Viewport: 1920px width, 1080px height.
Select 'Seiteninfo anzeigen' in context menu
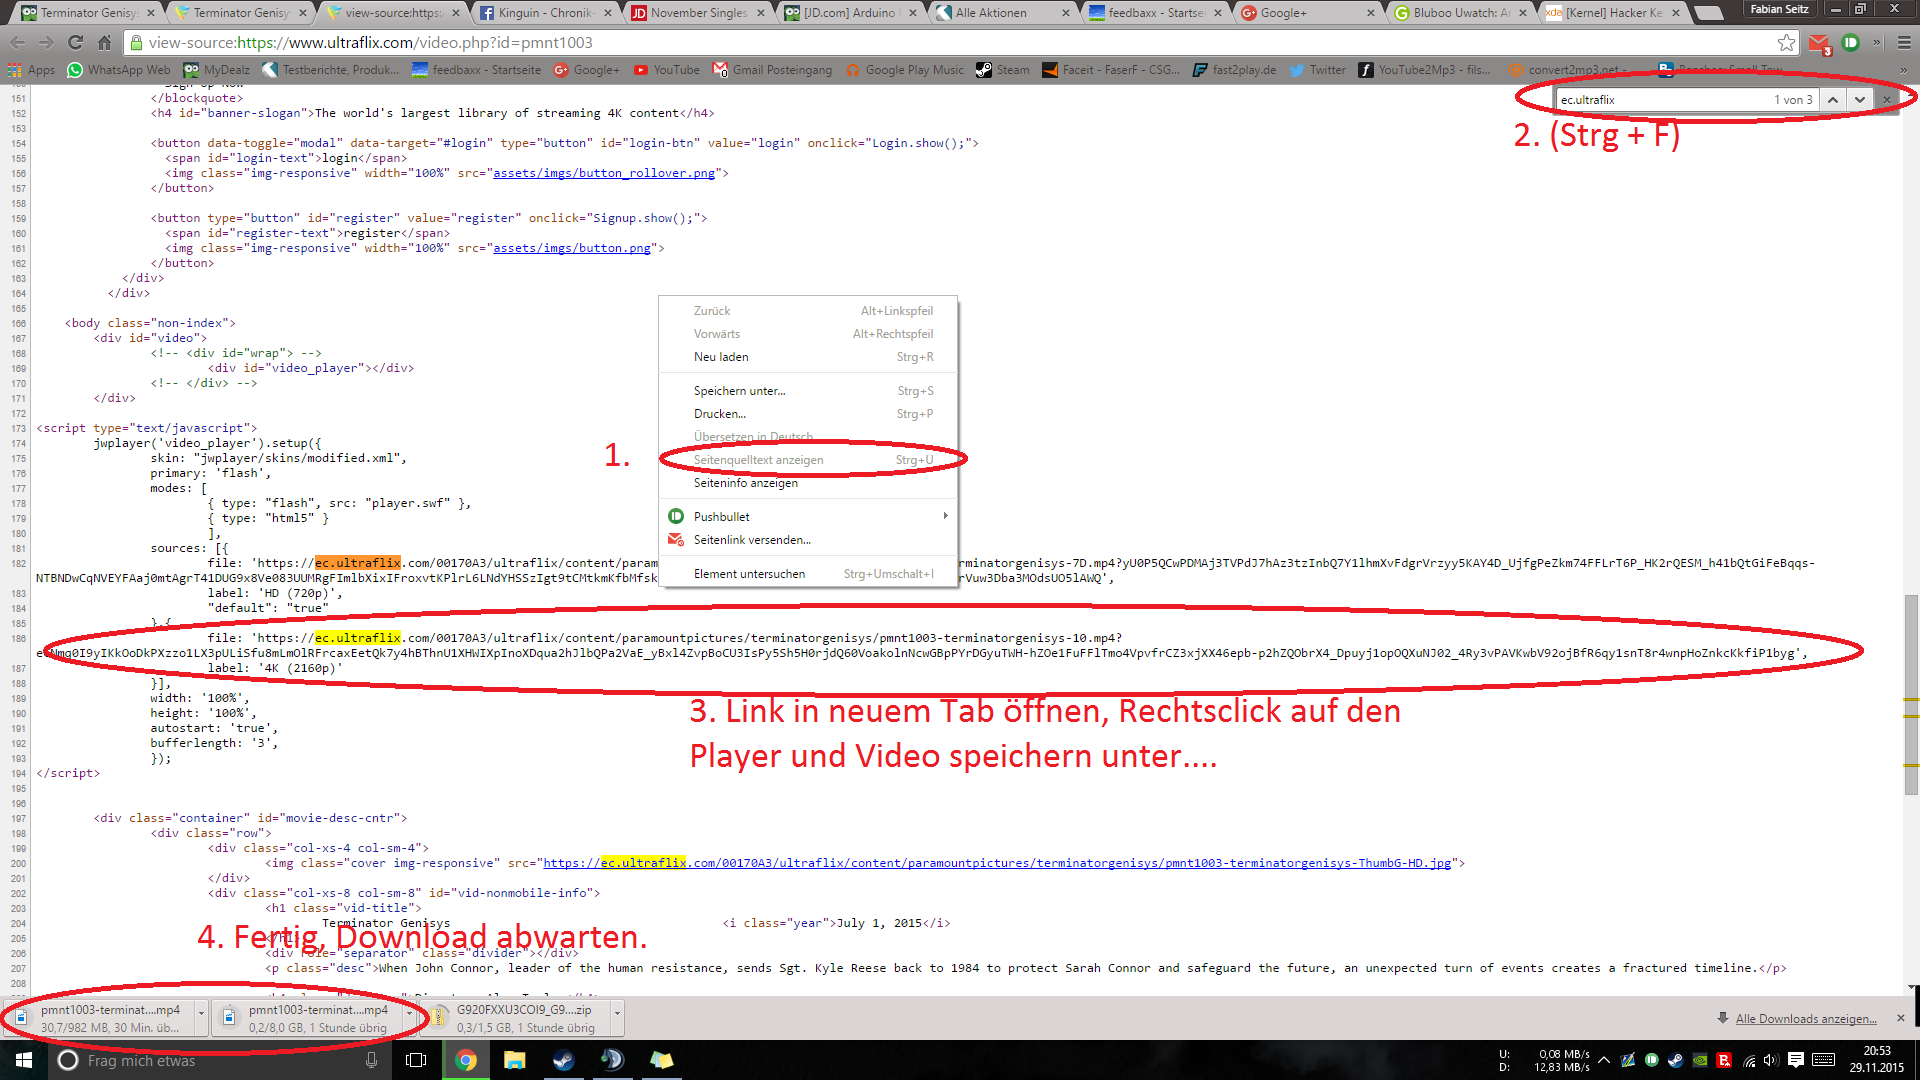pos(808,483)
